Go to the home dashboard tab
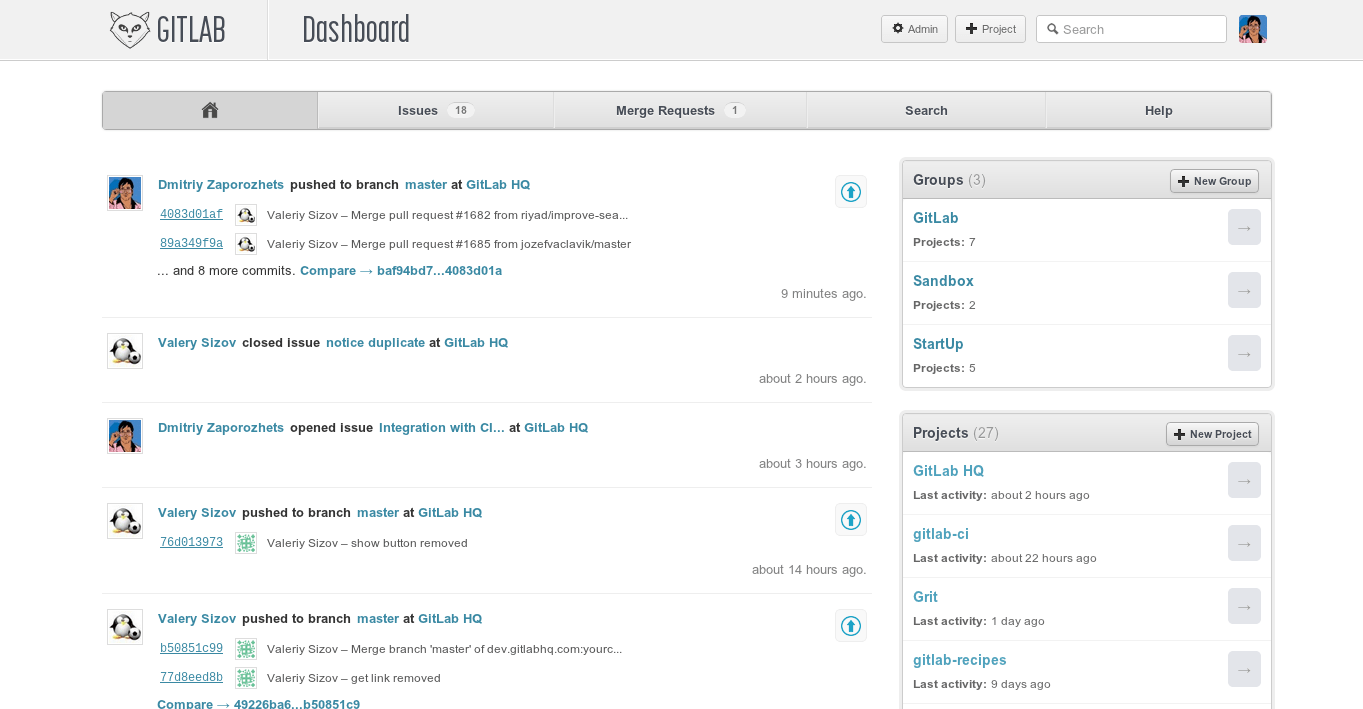The image size is (1363, 709). 210,111
